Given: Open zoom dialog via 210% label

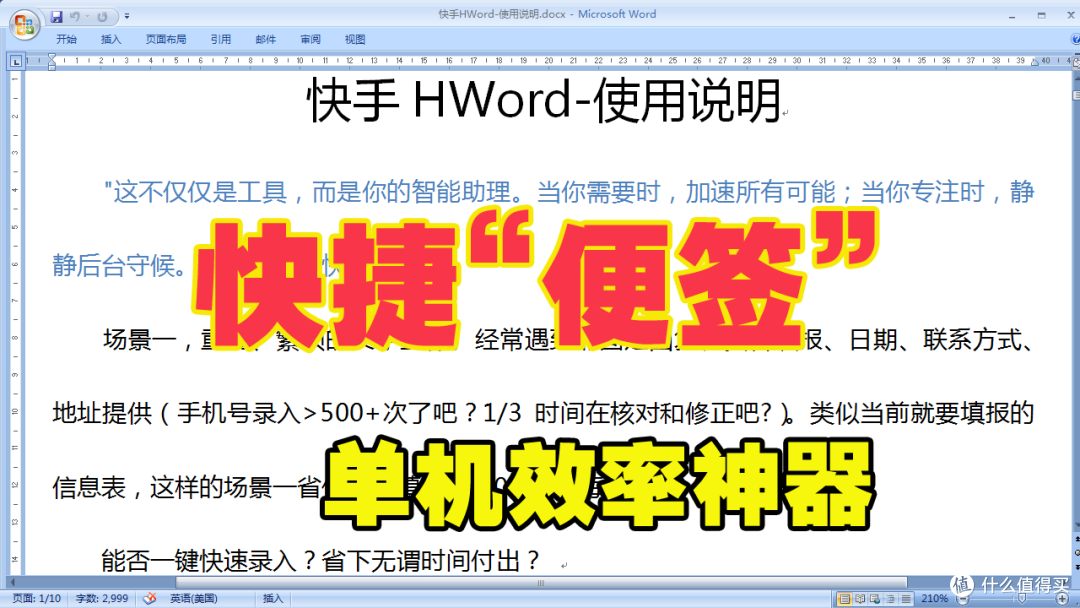Looking at the screenshot, I should [935, 599].
